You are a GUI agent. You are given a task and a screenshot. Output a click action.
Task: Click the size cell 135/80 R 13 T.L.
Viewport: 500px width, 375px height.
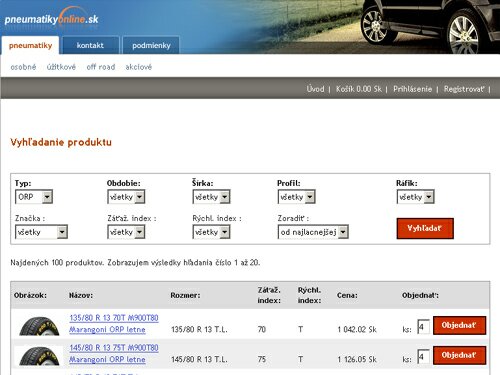tap(199, 330)
